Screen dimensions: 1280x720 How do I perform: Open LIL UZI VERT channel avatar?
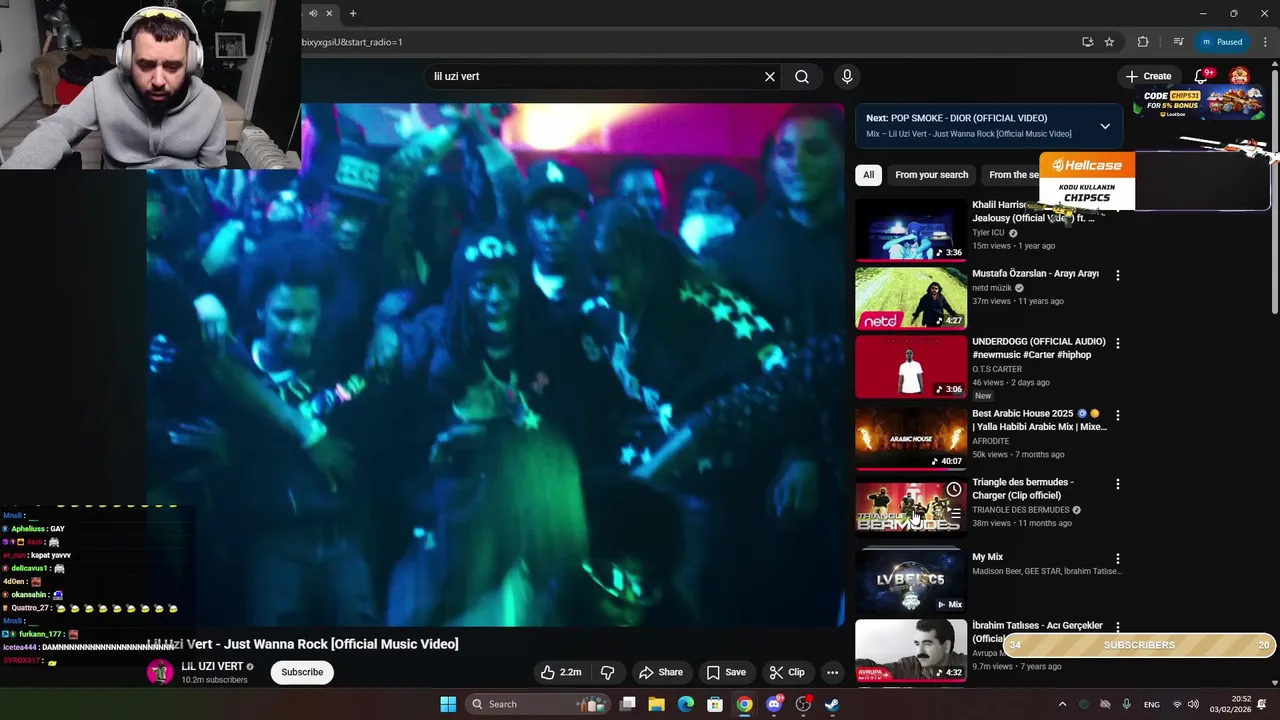coord(160,672)
